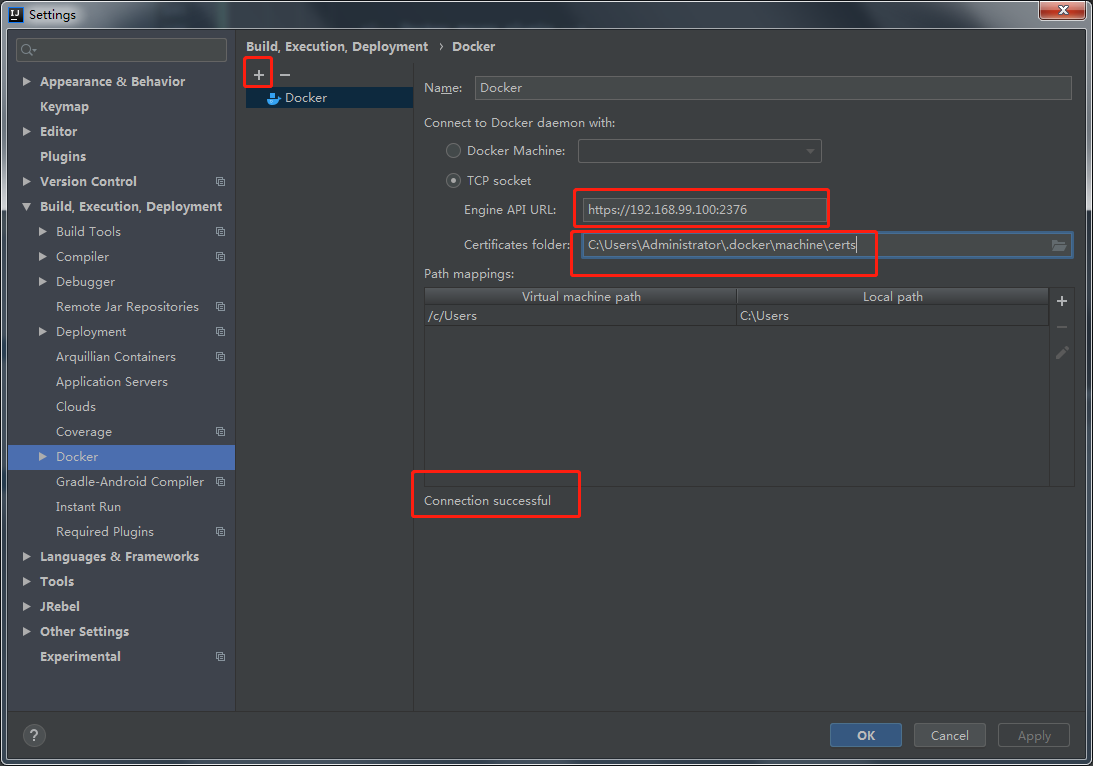Image resolution: width=1093 pixels, height=766 pixels.
Task: Select the Docker Machine radio button
Action: coord(453,150)
